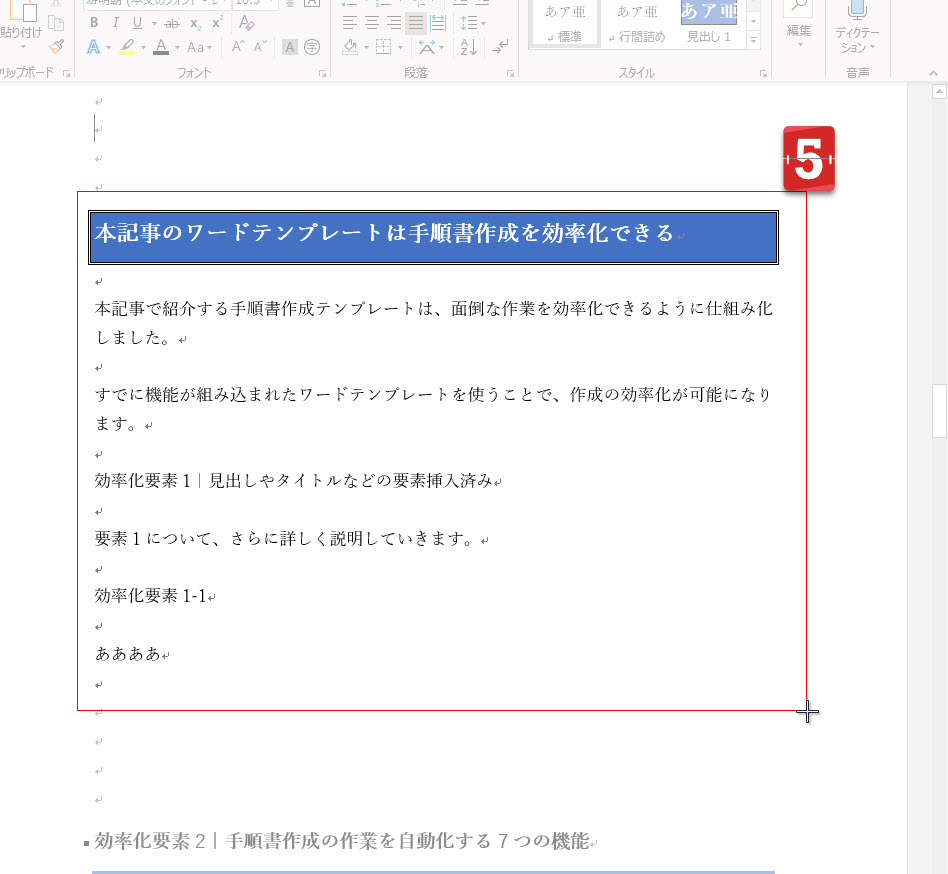Open shading color dropdown arrow
This screenshot has width=948, height=874.
coord(366,47)
